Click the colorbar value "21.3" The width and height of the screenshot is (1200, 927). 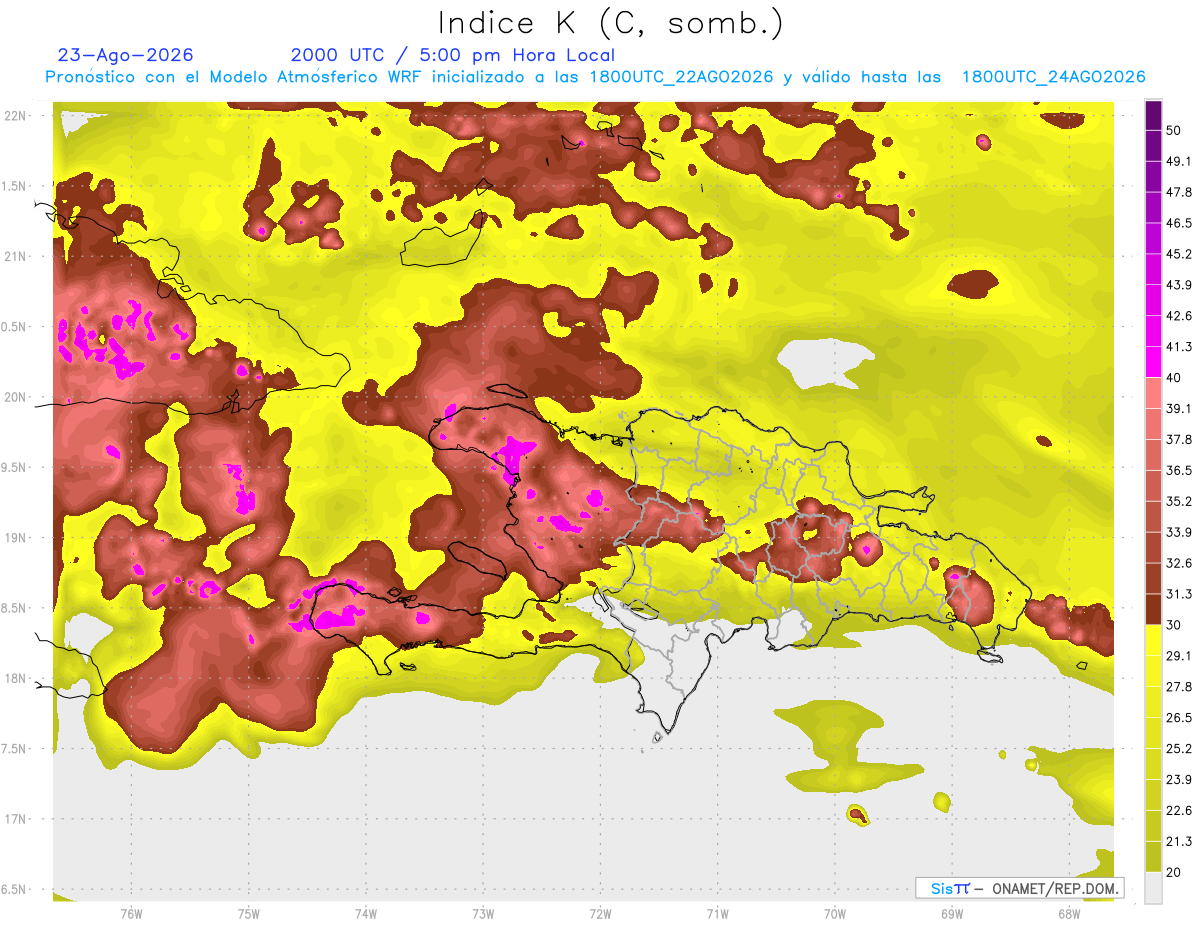click(1179, 842)
